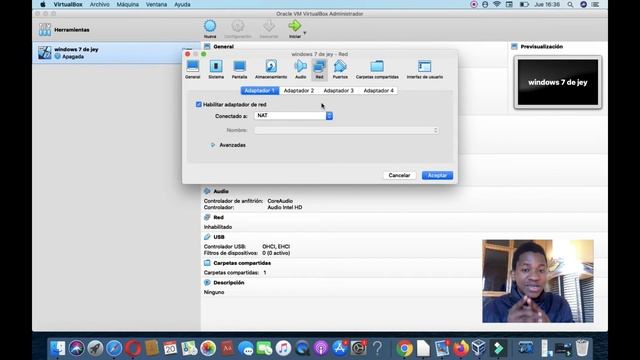Open Firefox from the dock
This screenshot has height=360, width=640.
coord(460,348)
